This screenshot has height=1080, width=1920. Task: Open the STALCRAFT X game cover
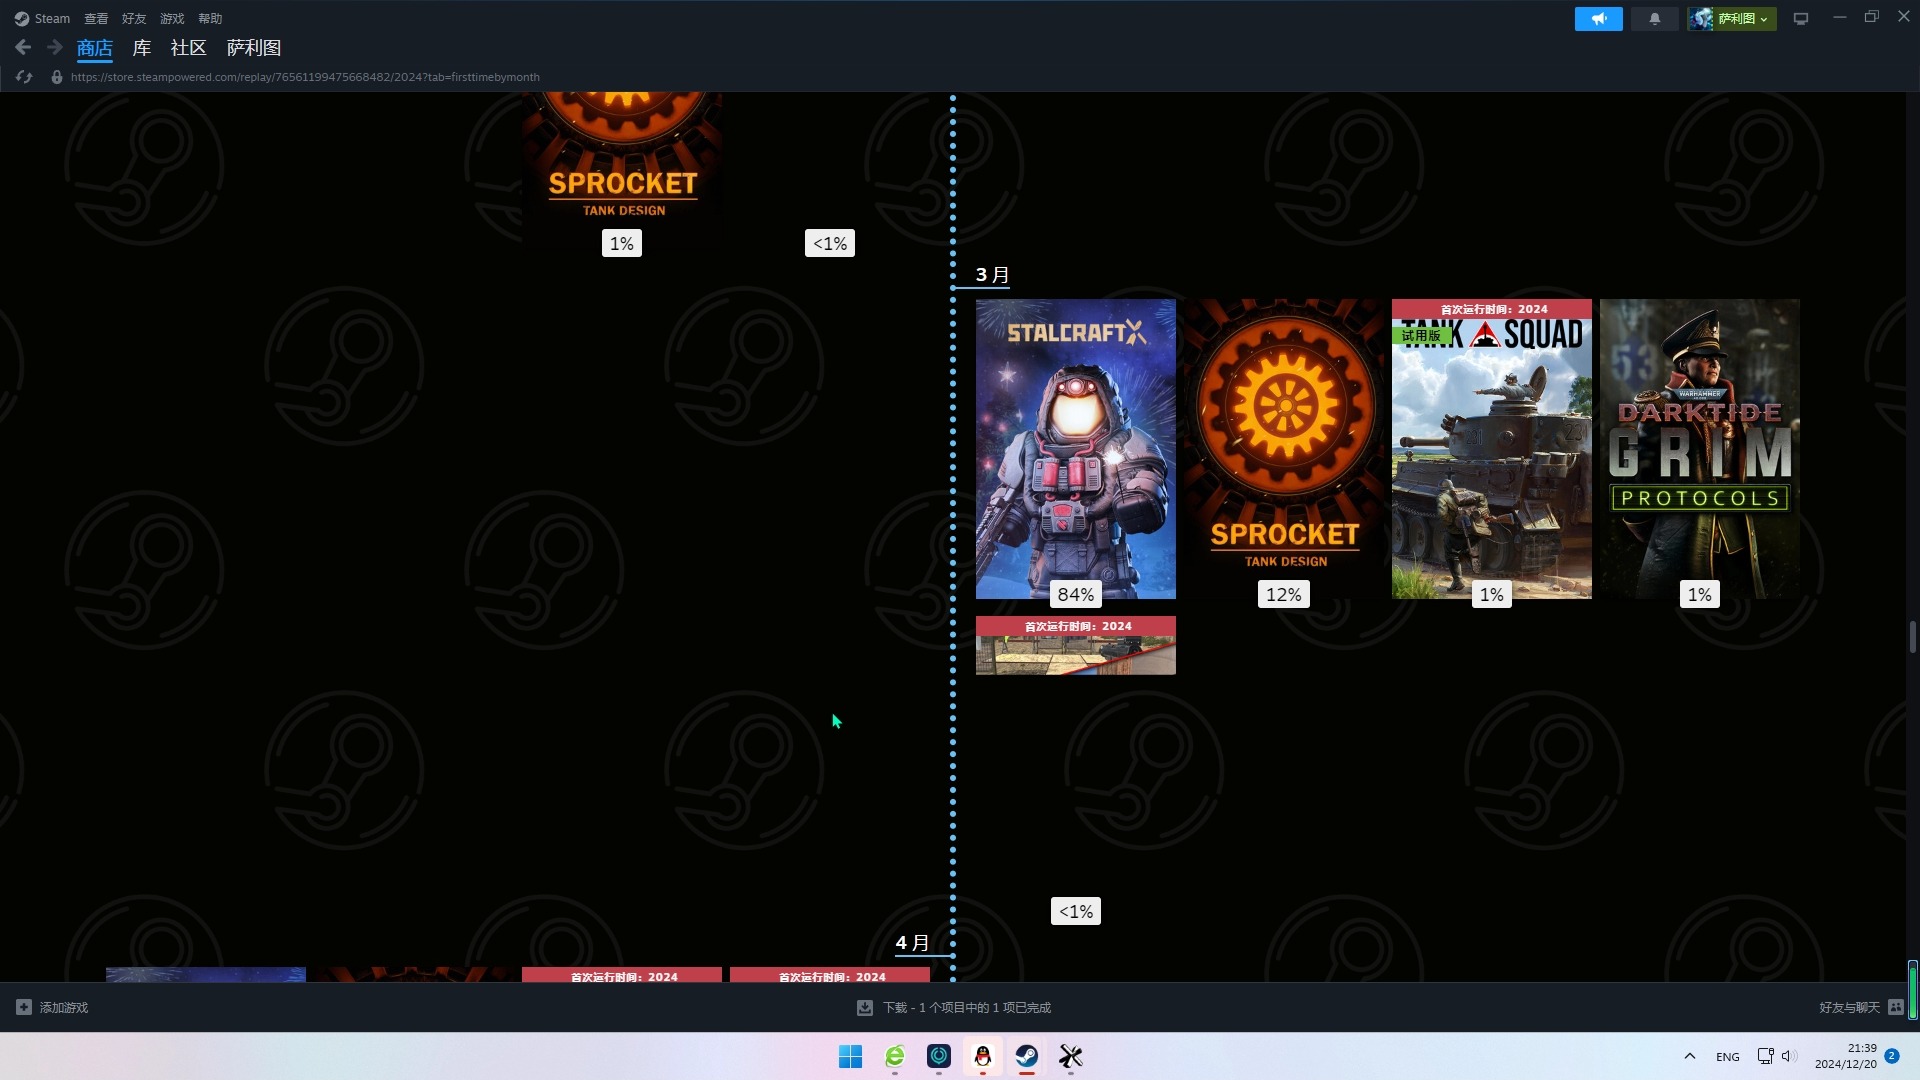[x=1076, y=448]
